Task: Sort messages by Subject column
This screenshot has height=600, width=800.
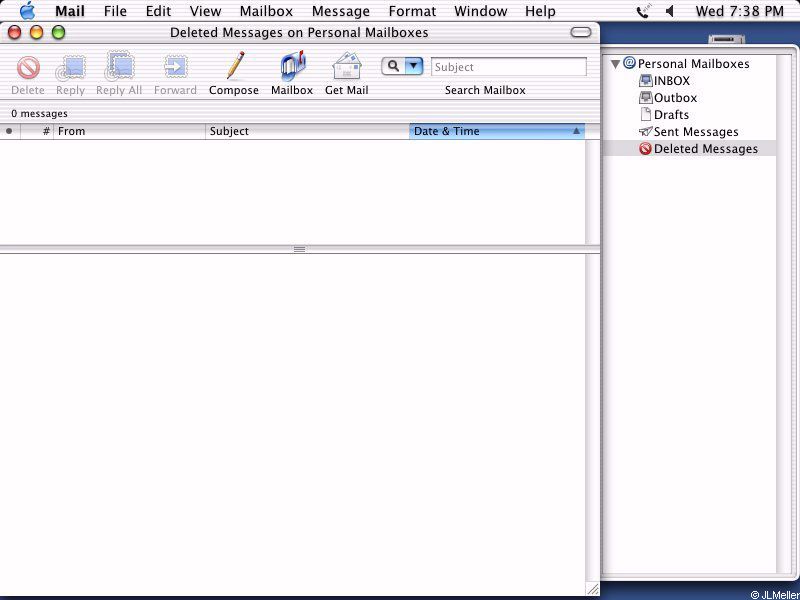Action: (308, 131)
